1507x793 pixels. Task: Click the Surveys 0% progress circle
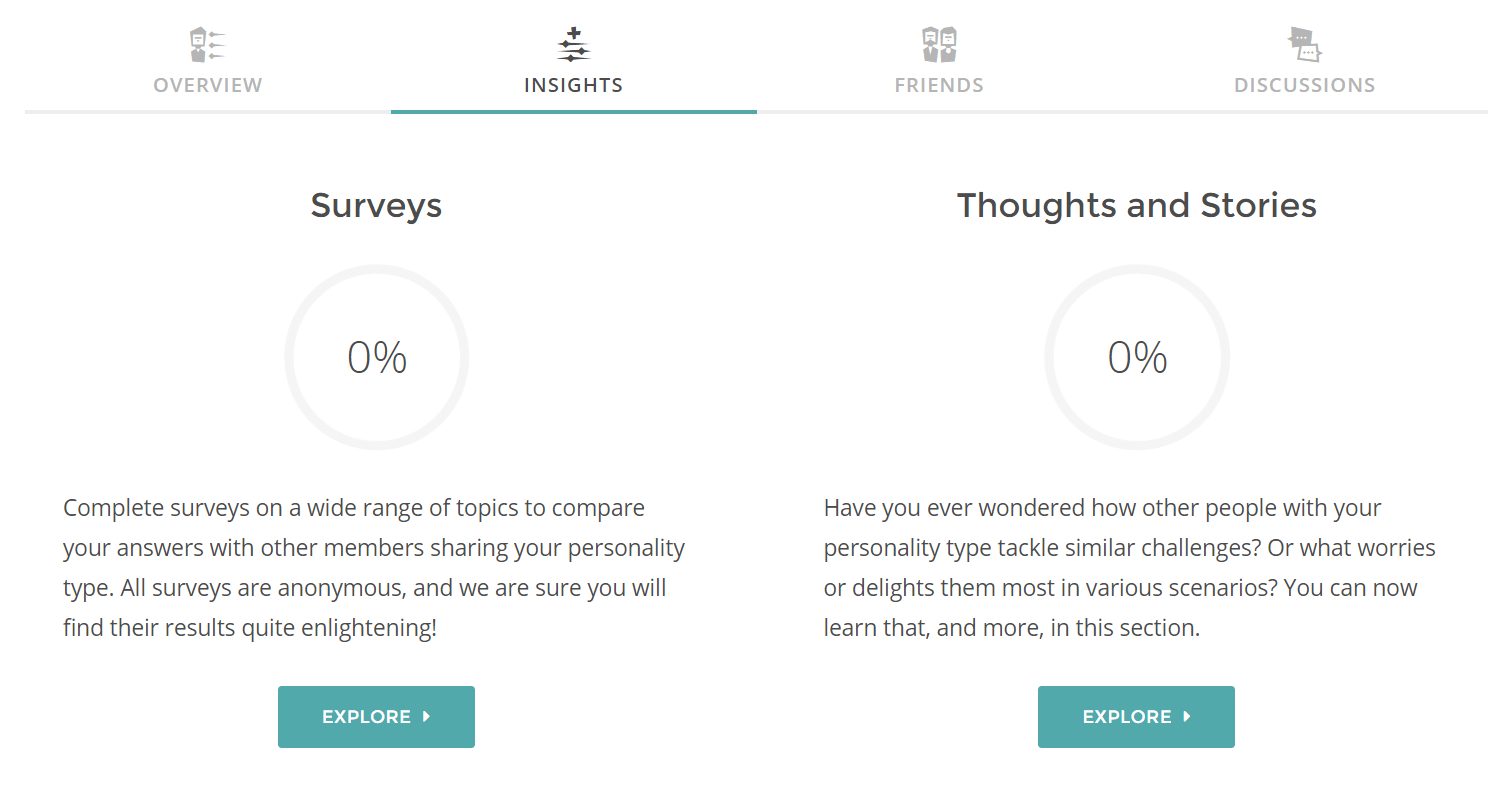tap(377, 357)
